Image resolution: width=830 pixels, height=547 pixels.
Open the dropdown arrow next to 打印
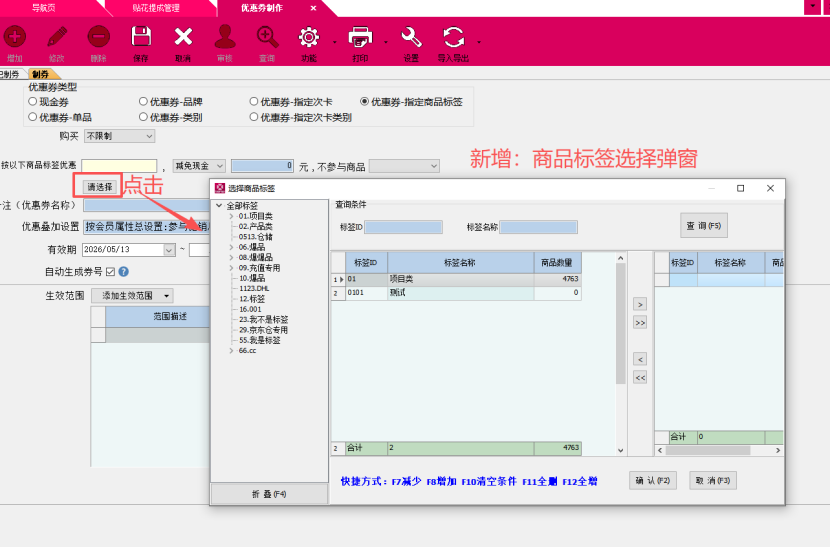(385, 42)
